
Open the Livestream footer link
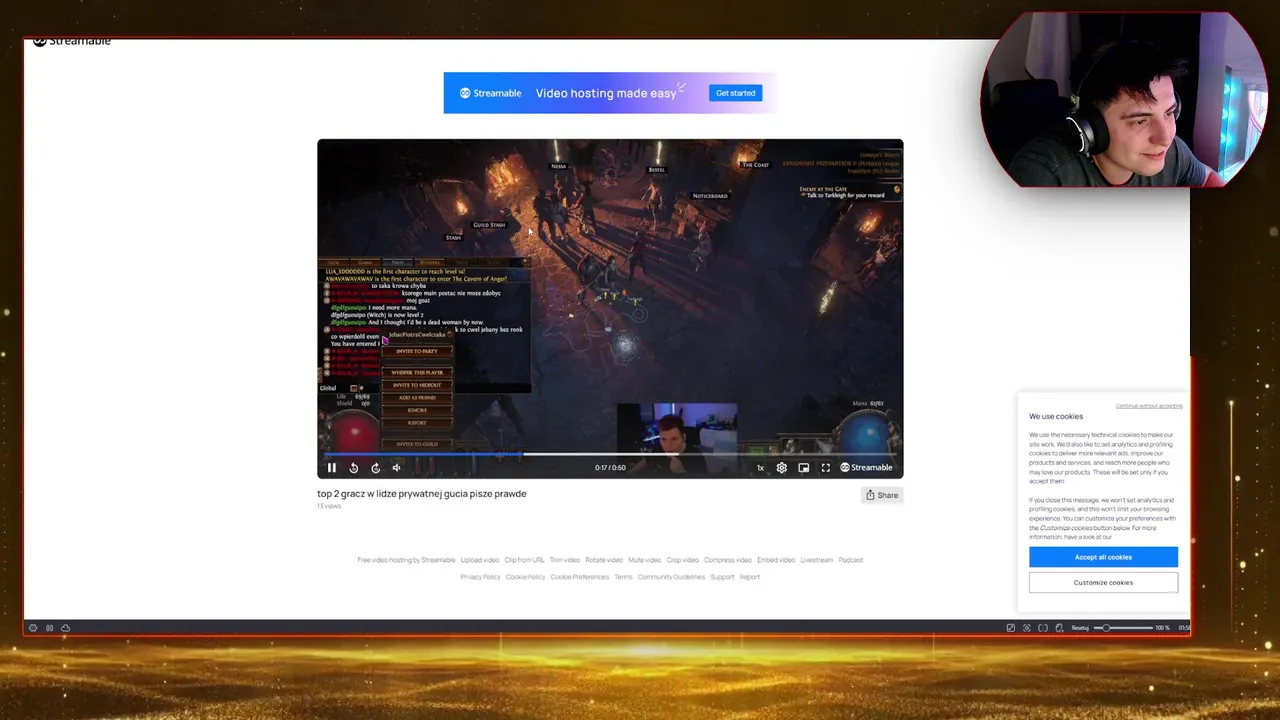[816, 560]
